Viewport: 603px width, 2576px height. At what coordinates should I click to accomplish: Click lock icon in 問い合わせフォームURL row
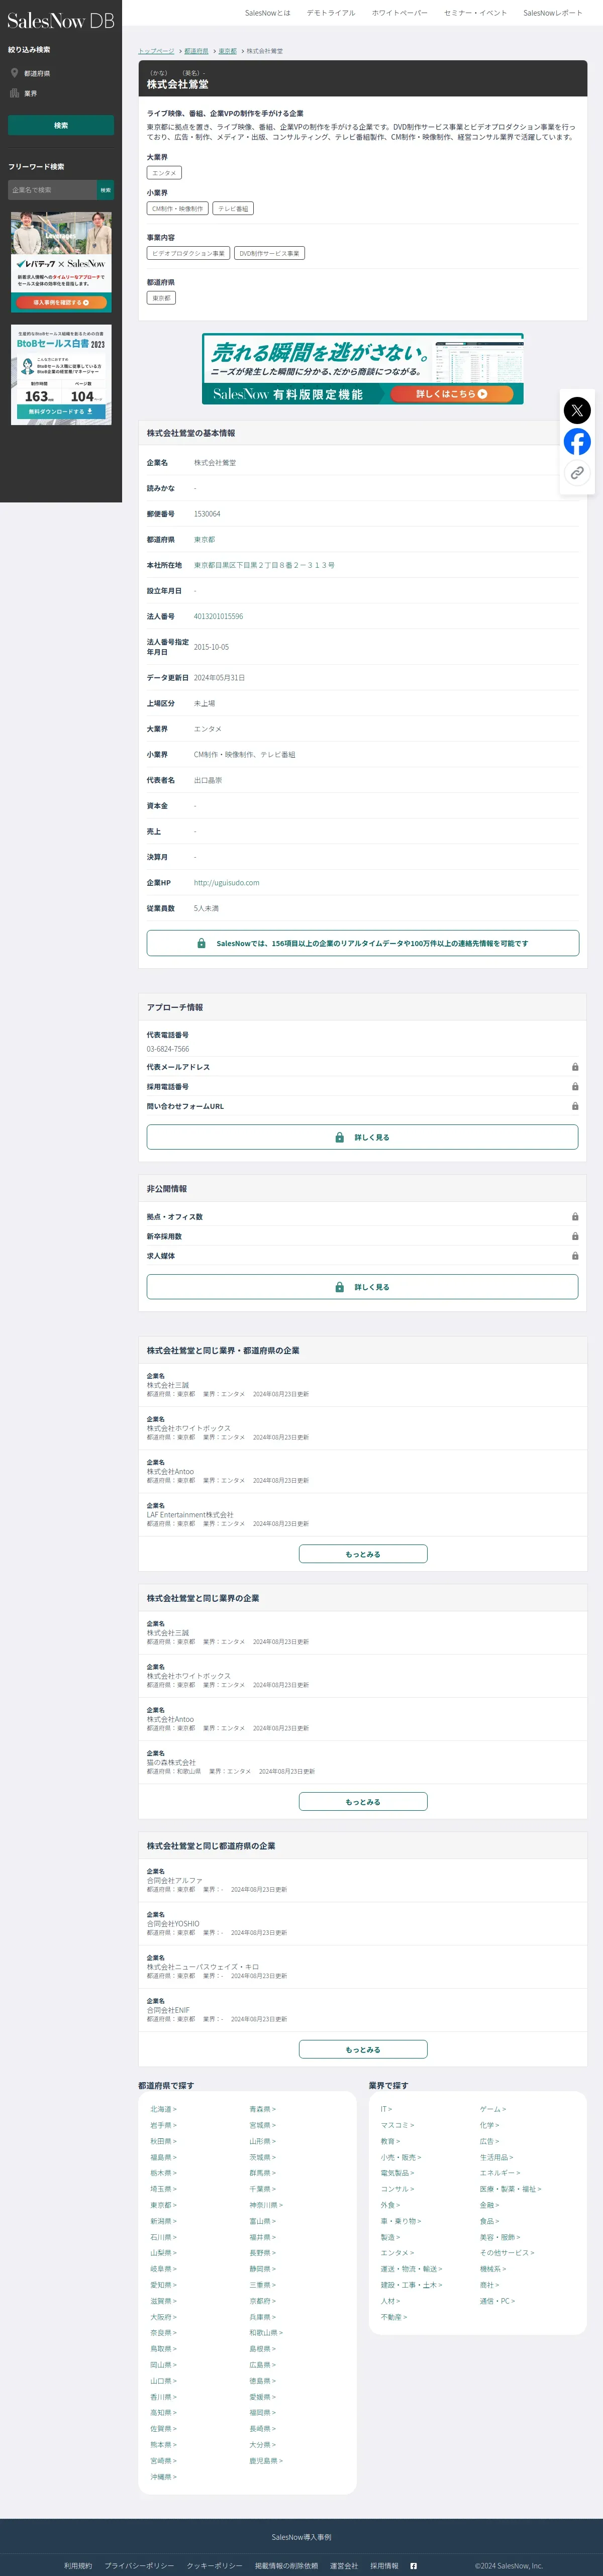[575, 1106]
